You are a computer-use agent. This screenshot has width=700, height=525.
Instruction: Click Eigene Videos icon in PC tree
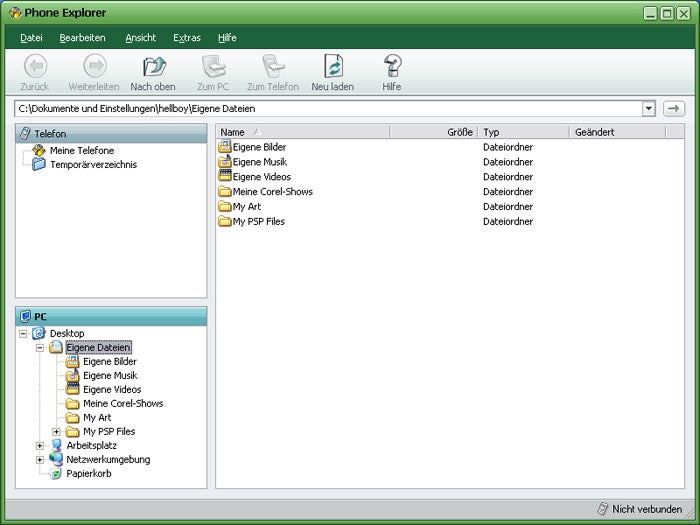(72, 389)
